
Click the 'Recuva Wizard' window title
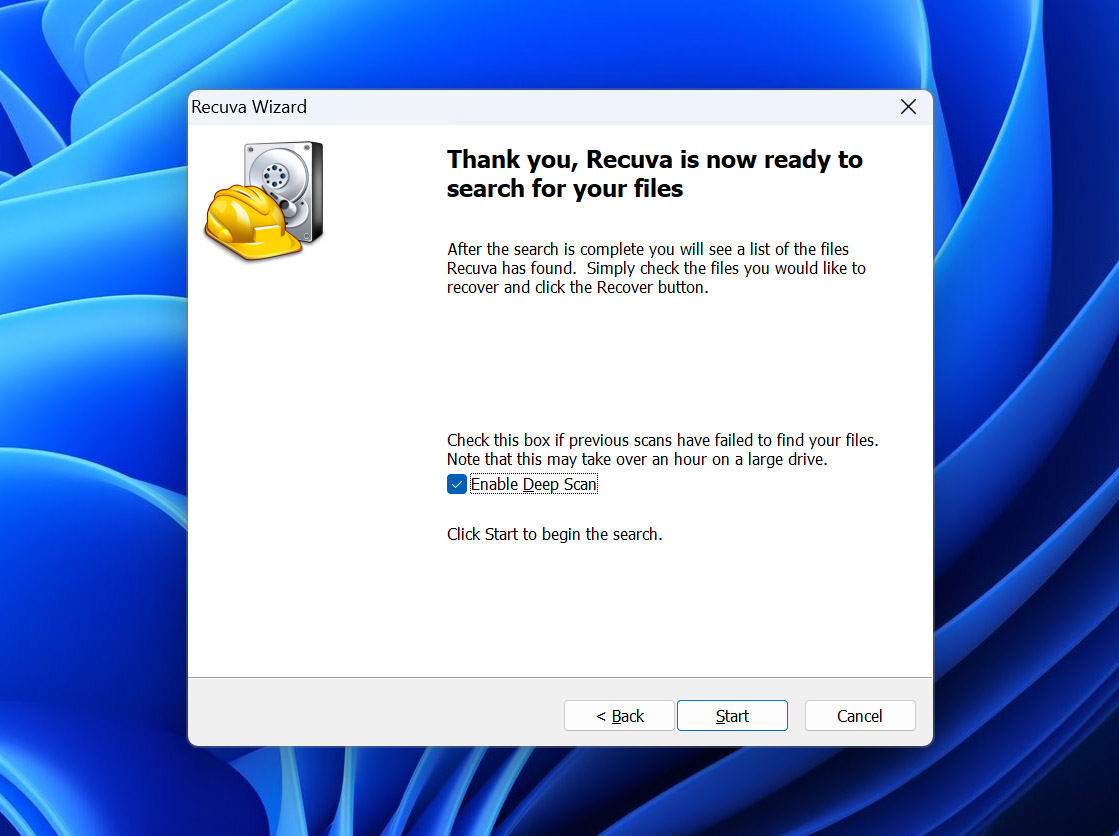[x=249, y=107]
